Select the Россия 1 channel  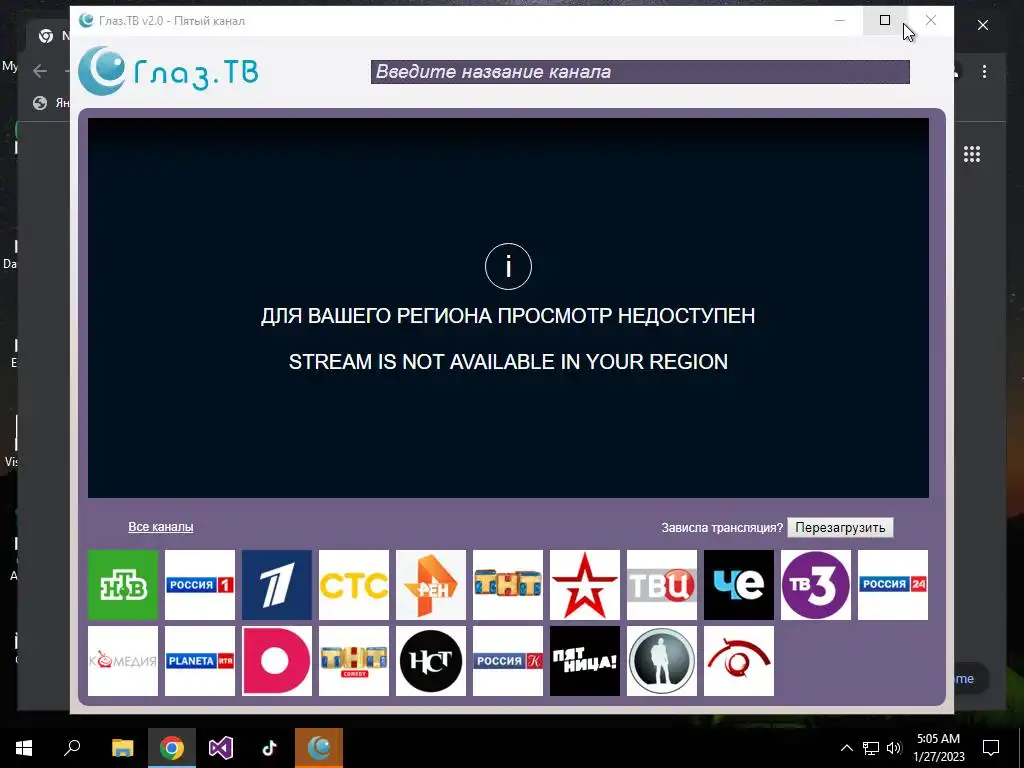pos(200,584)
